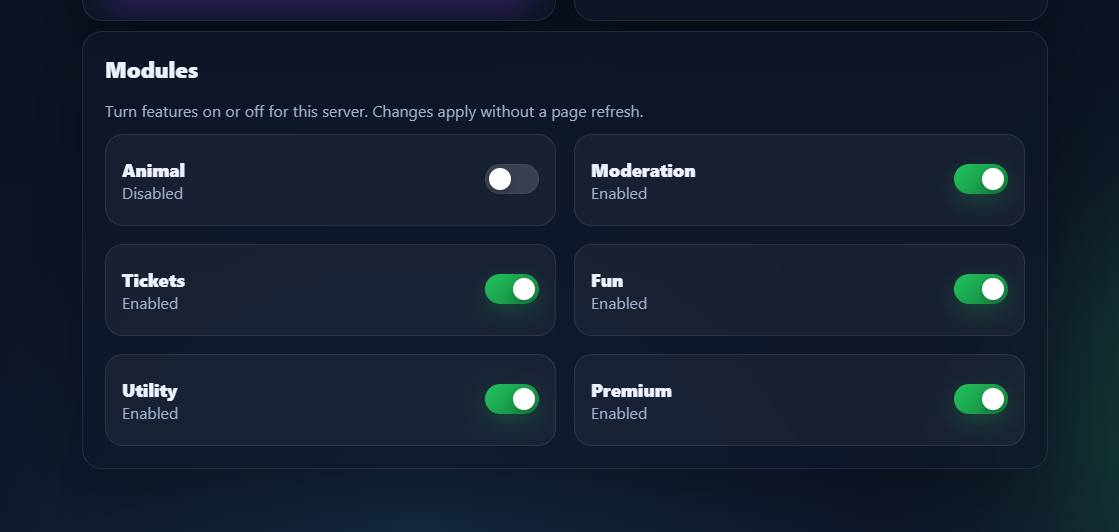The width and height of the screenshot is (1119, 532).
Task: Switch off the Fun module toggle
Action: point(981,289)
